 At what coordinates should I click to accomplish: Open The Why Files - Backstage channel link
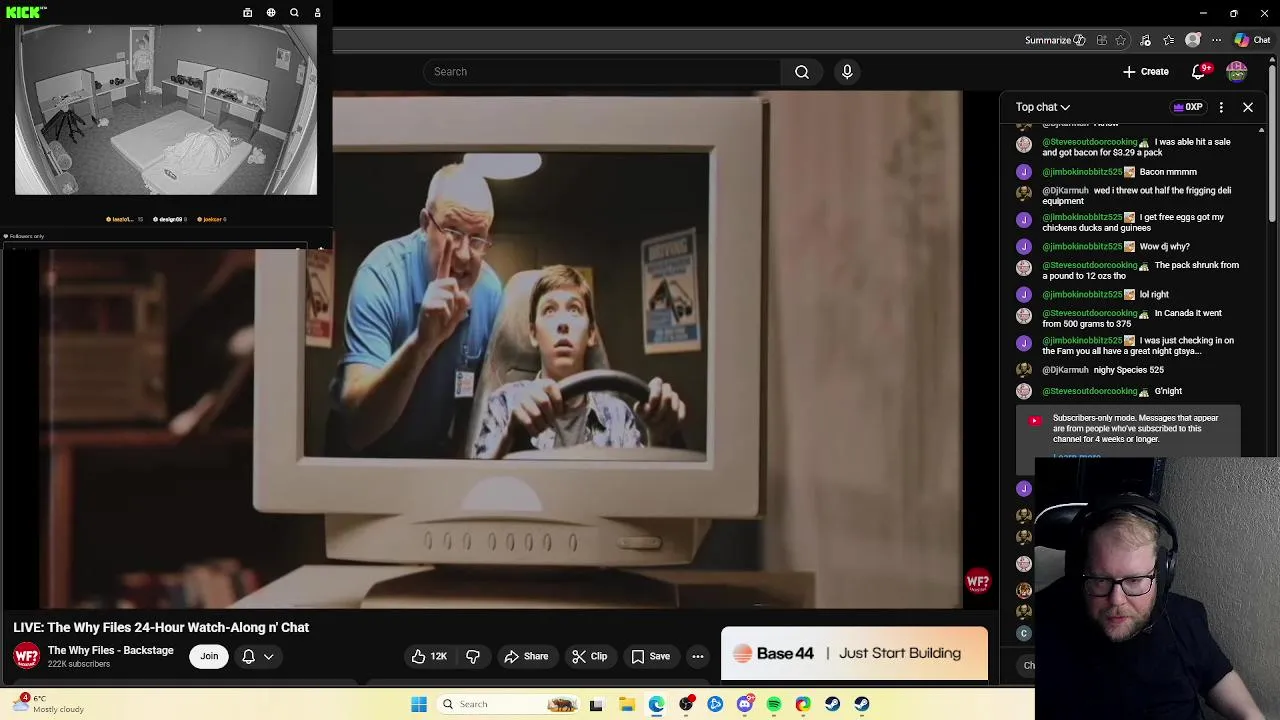111,650
